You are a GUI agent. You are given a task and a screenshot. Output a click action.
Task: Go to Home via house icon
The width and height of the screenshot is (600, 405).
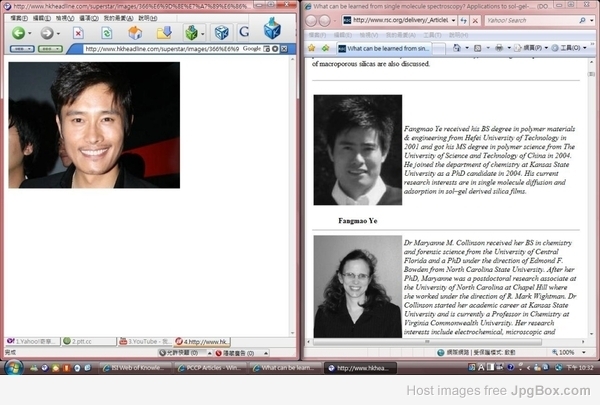134,33
